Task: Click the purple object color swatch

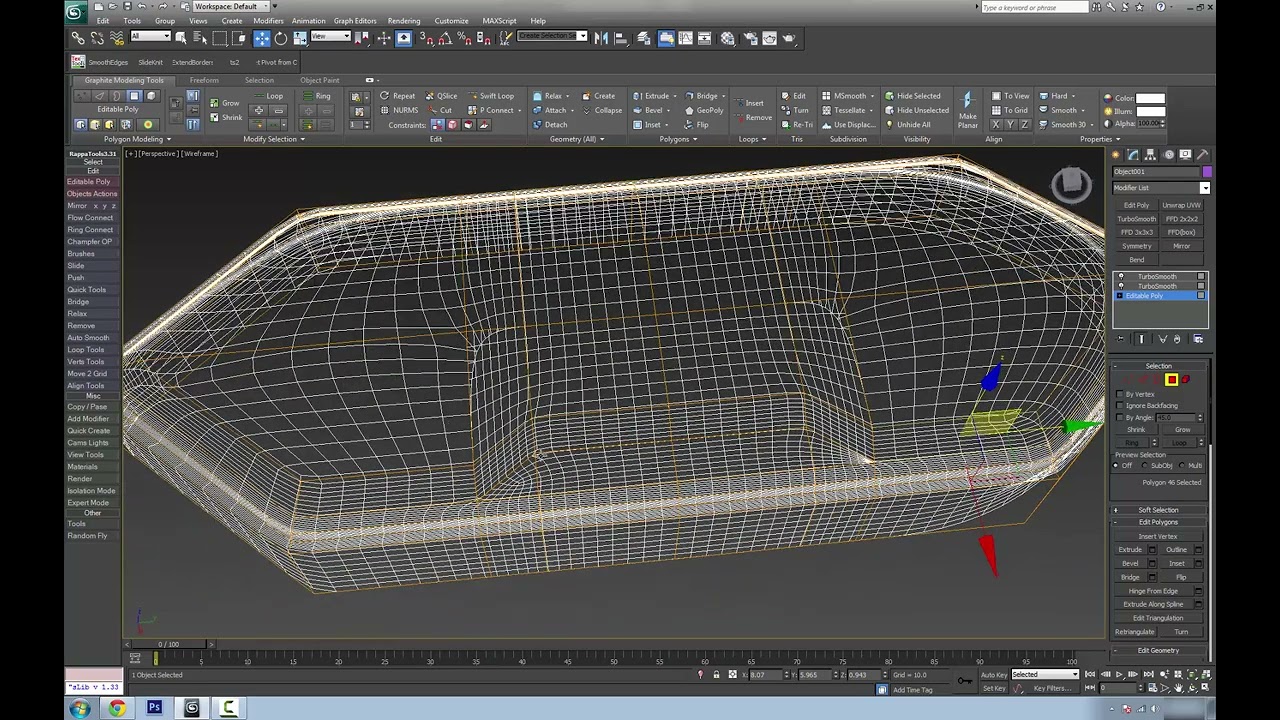Action: 1206,172
